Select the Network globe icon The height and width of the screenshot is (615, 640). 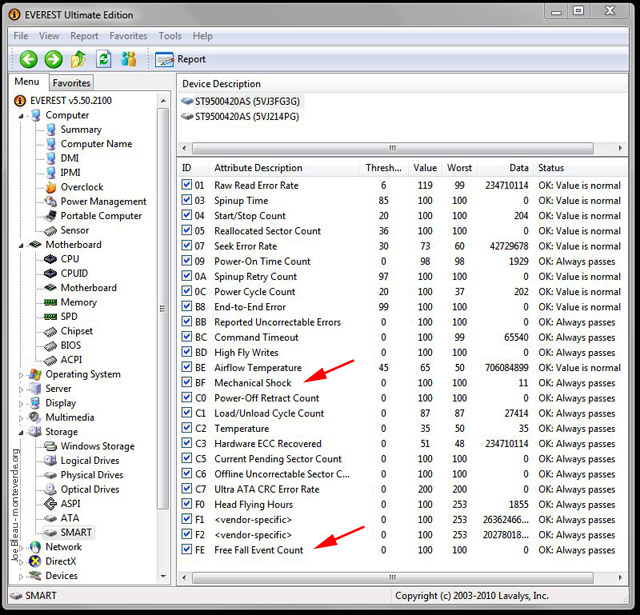(x=36, y=547)
